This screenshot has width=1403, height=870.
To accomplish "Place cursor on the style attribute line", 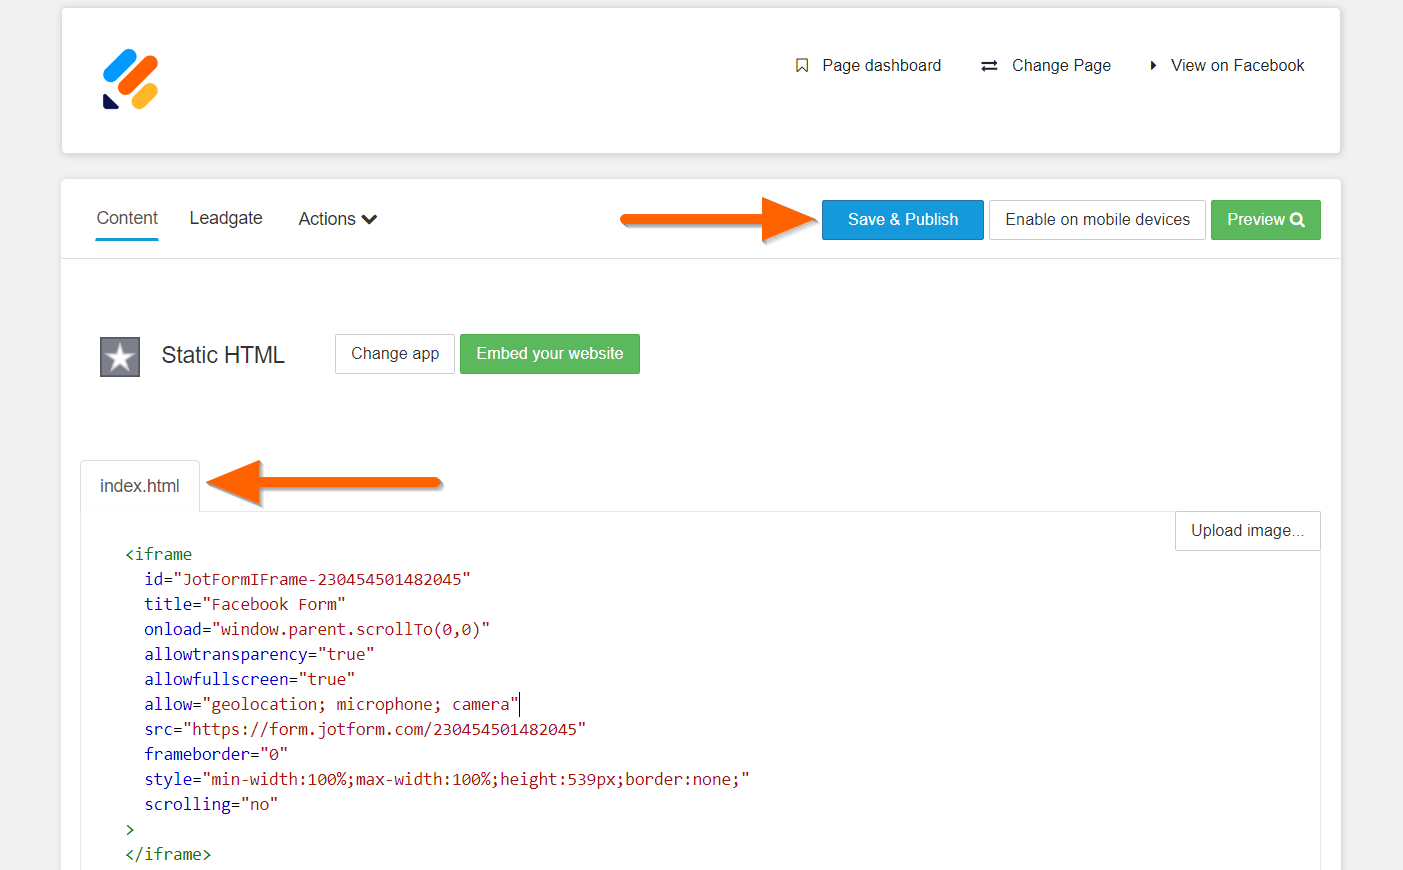I will [446, 780].
